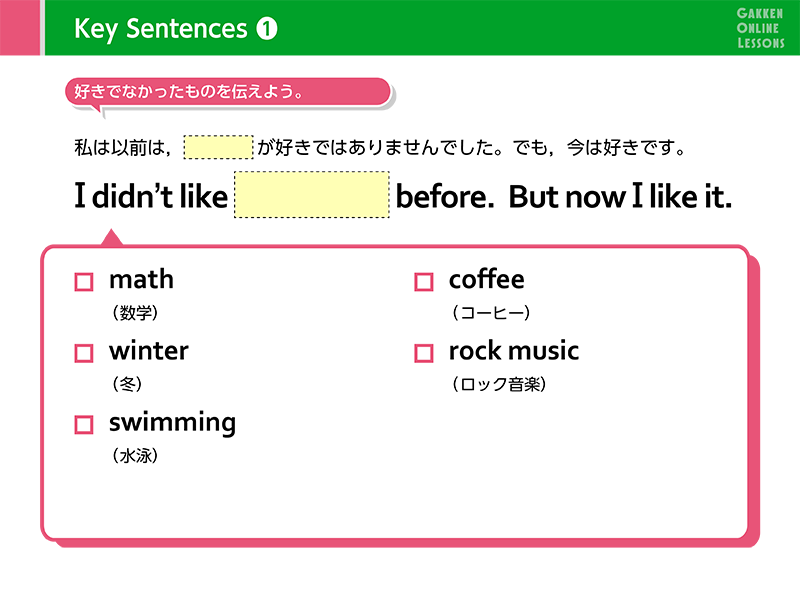The image size is (800, 600).
Task: Check the winter checkbox
Action: click(x=84, y=353)
